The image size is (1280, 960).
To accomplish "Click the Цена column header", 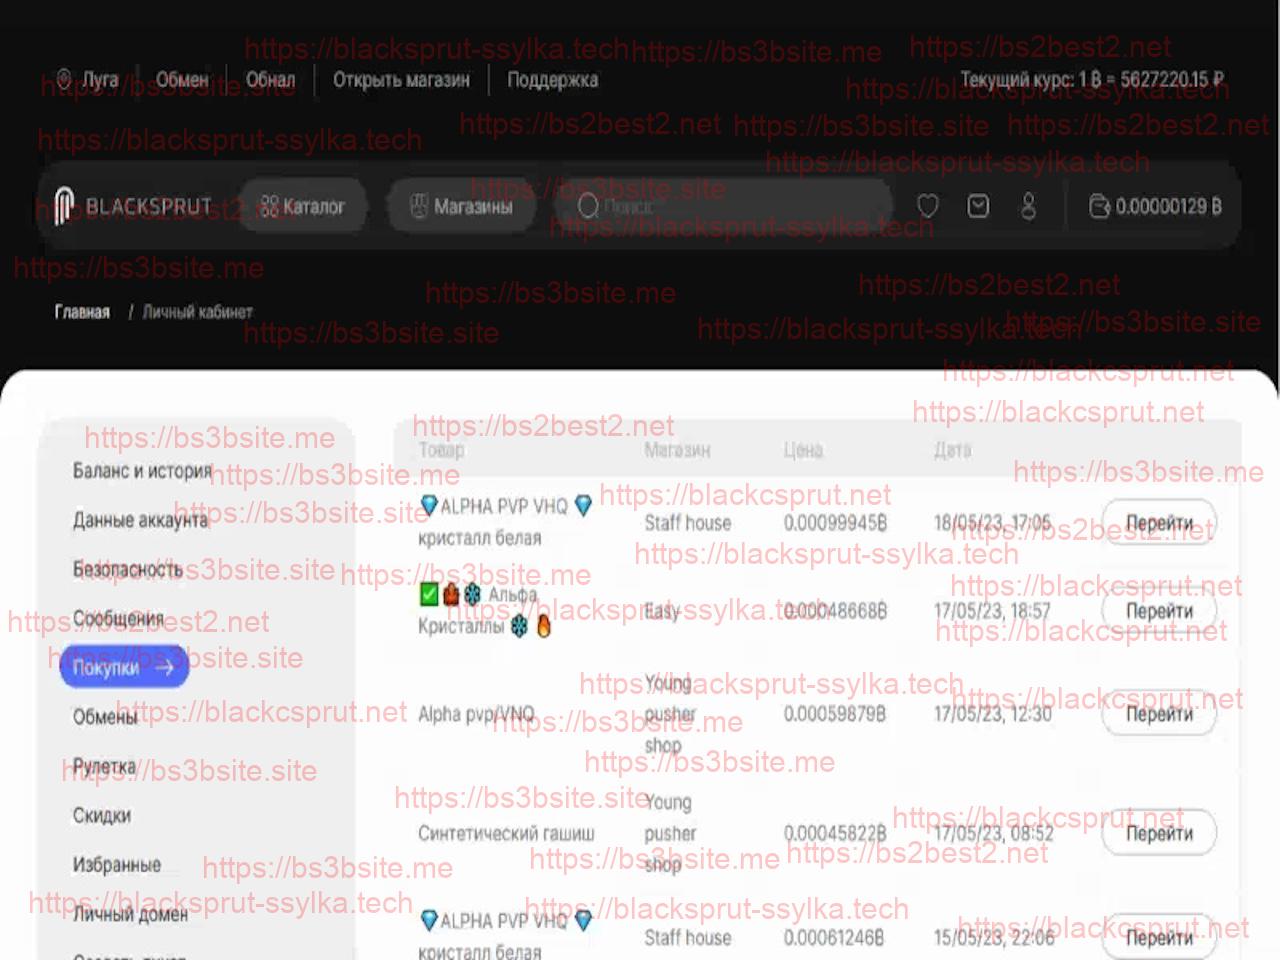I will pos(803,450).
